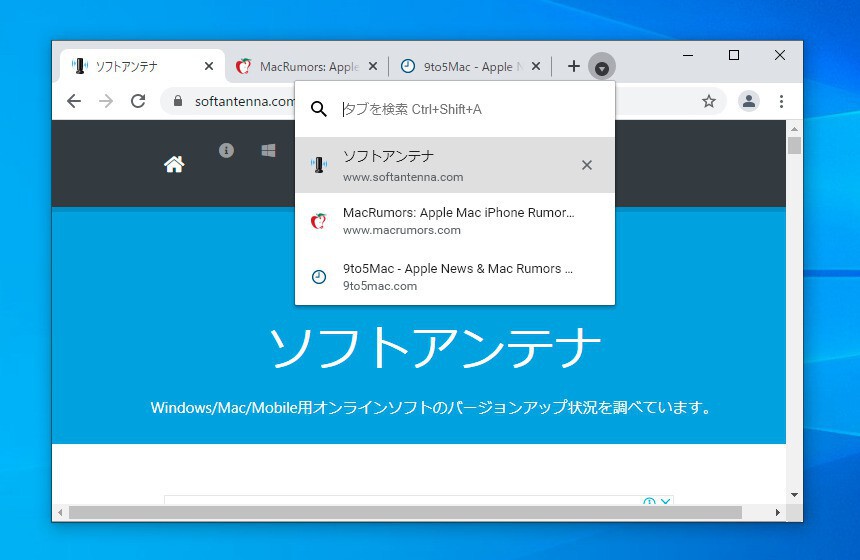
Task: Click the Windows logo icon in site navigation
Action: click(x=268, y=150)
